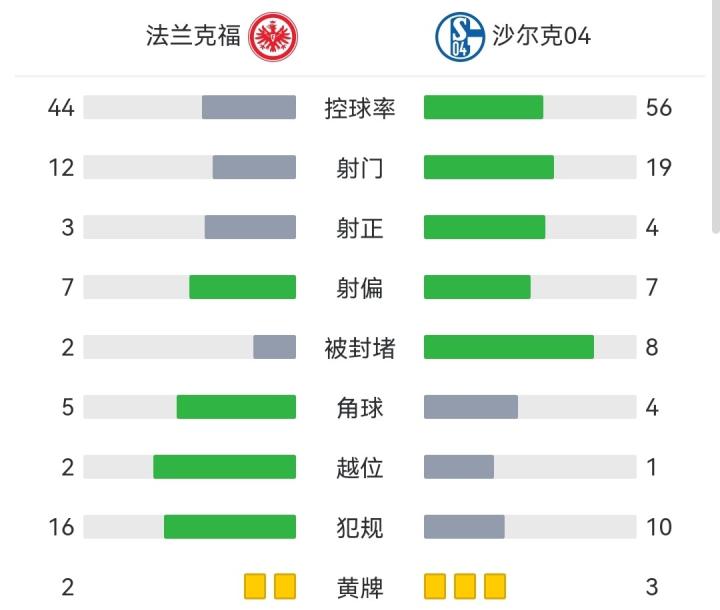Click the 角球 corner kicks label
The height and width of the screenshot is (610, 720).
click(x=360, y=408)
